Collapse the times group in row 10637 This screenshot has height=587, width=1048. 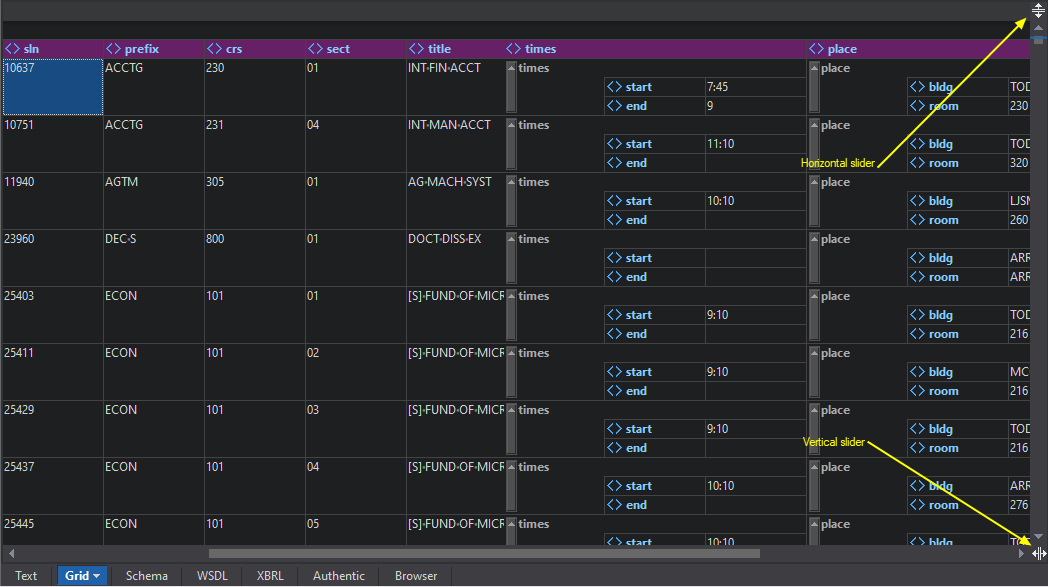tap(511, 87)
